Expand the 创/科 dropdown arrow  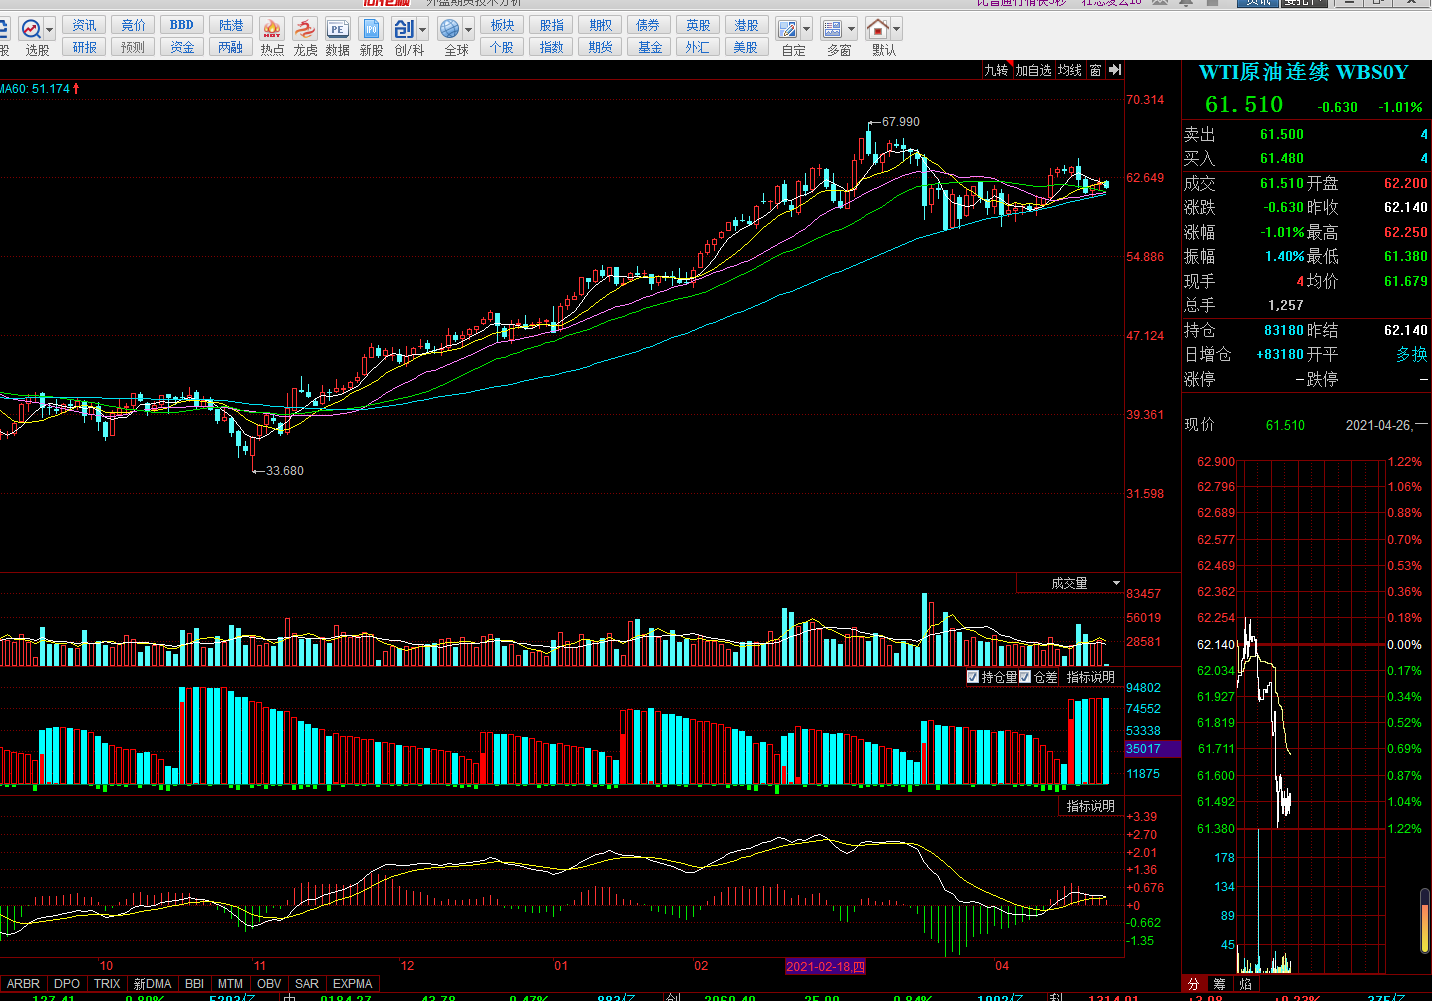422,30
